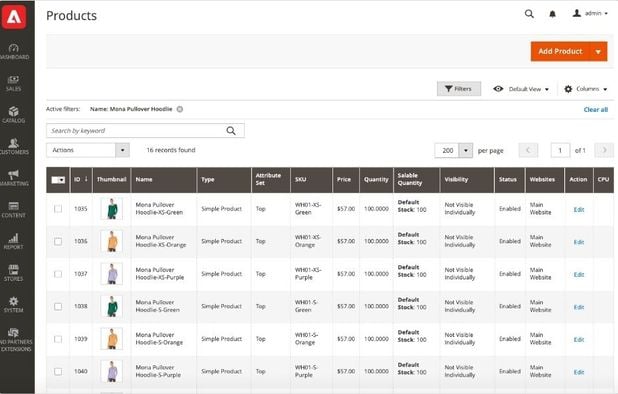Edit product Mona Pullover Hoodie-XS-Orange

click(x=579, y=242)
